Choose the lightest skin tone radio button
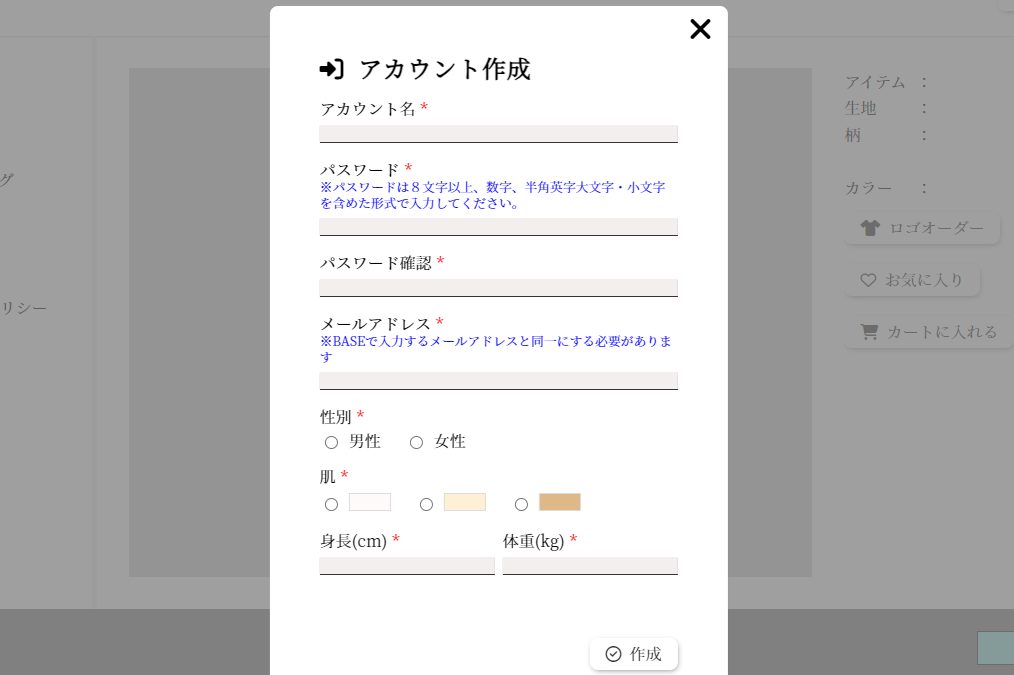1014x675 pixels. tap(331, 504)
